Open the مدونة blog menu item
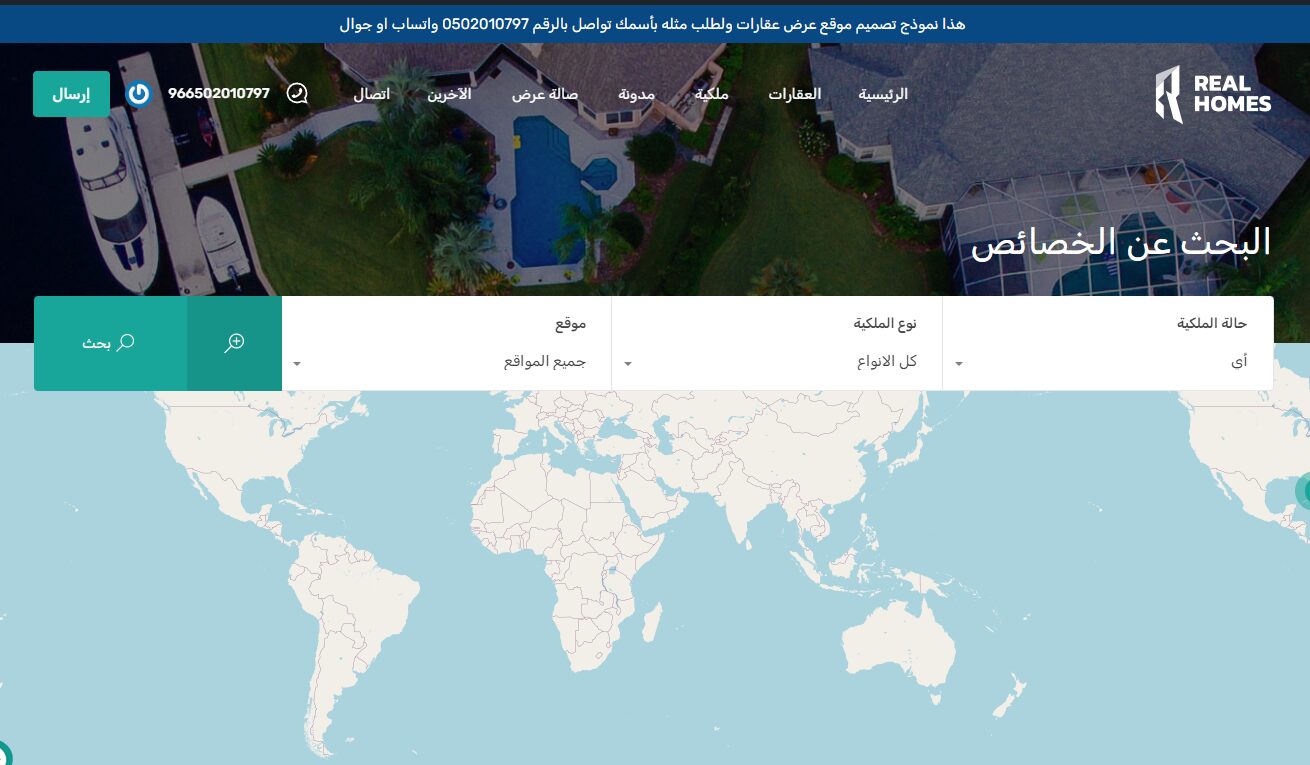This screenshot has height=765, width=1310. (x=636, y=95)
